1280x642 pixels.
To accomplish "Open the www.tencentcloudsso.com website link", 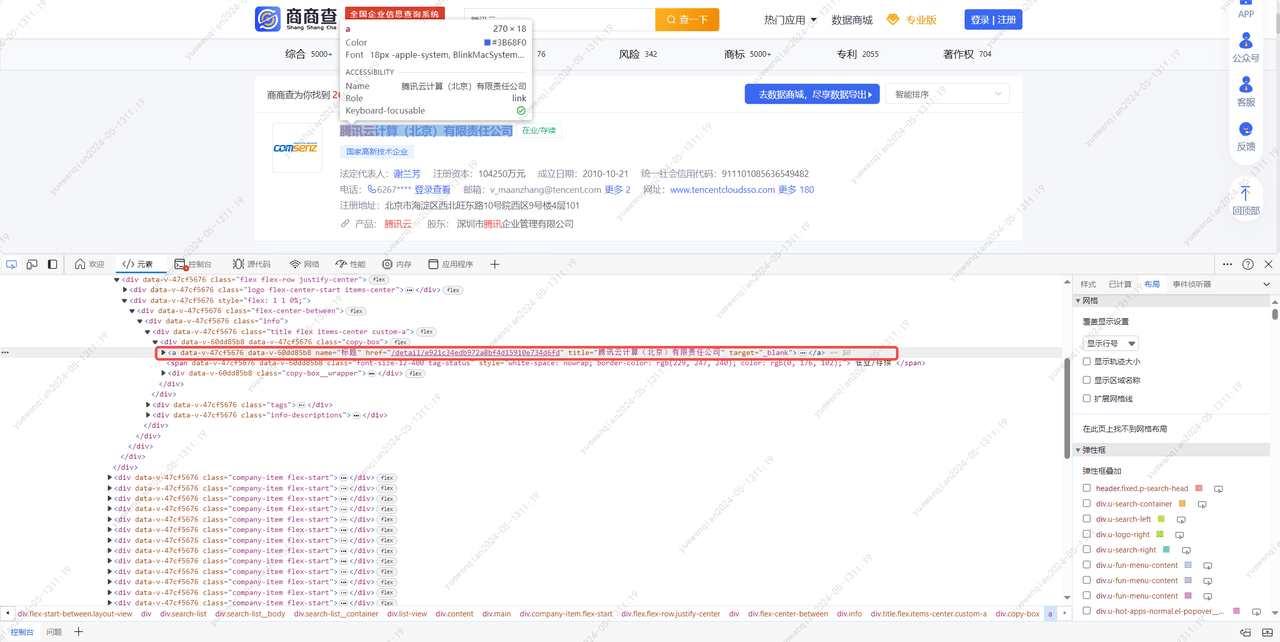I will pyautogui.click(x=722, y=190).
